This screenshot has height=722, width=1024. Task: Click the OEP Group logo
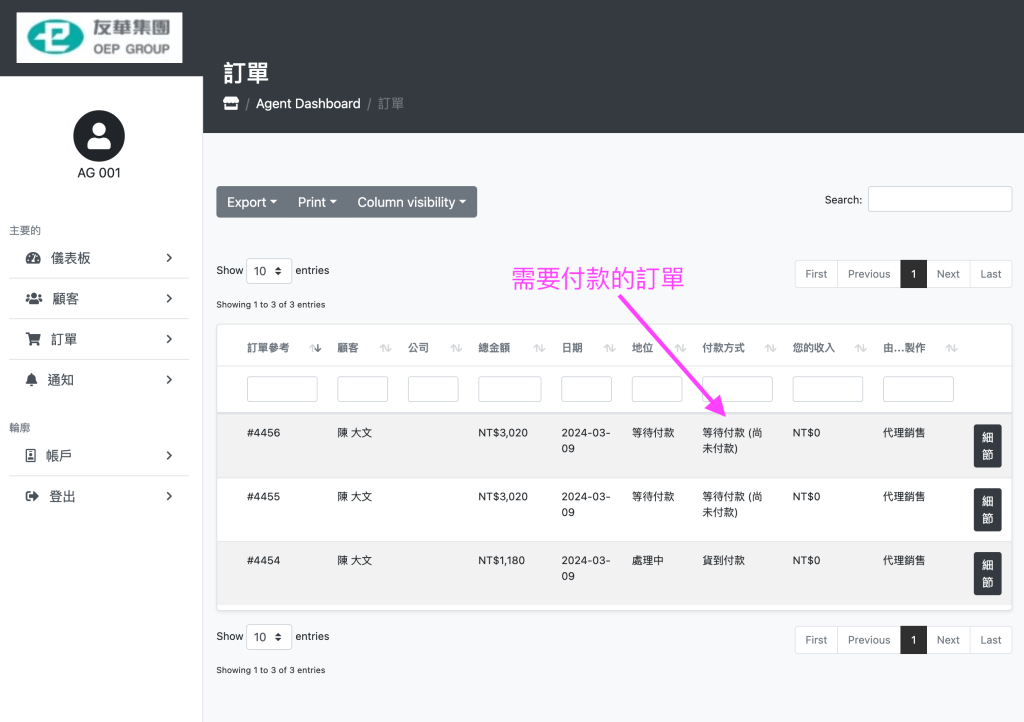tap(99, 37)
